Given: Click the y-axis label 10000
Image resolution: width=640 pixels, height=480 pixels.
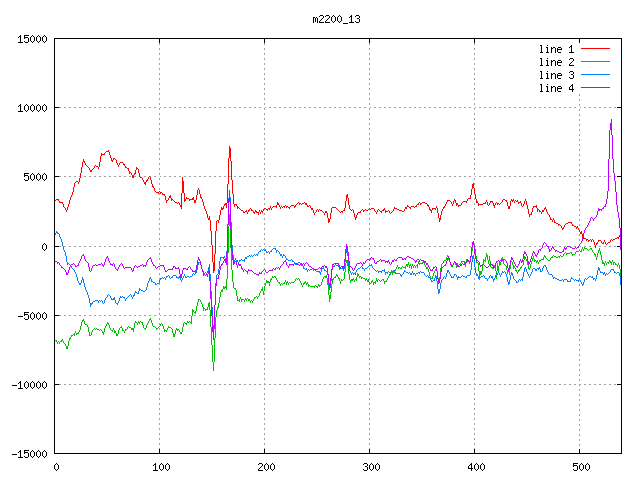Looking at the screenshot, I should tap(32, 108).
